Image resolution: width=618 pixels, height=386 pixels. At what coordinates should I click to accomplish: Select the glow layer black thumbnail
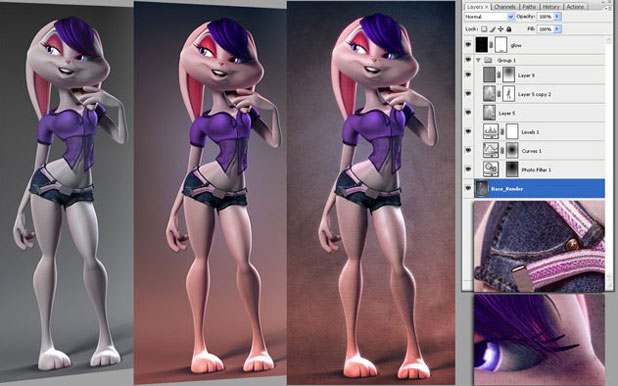tap(482, 45)
